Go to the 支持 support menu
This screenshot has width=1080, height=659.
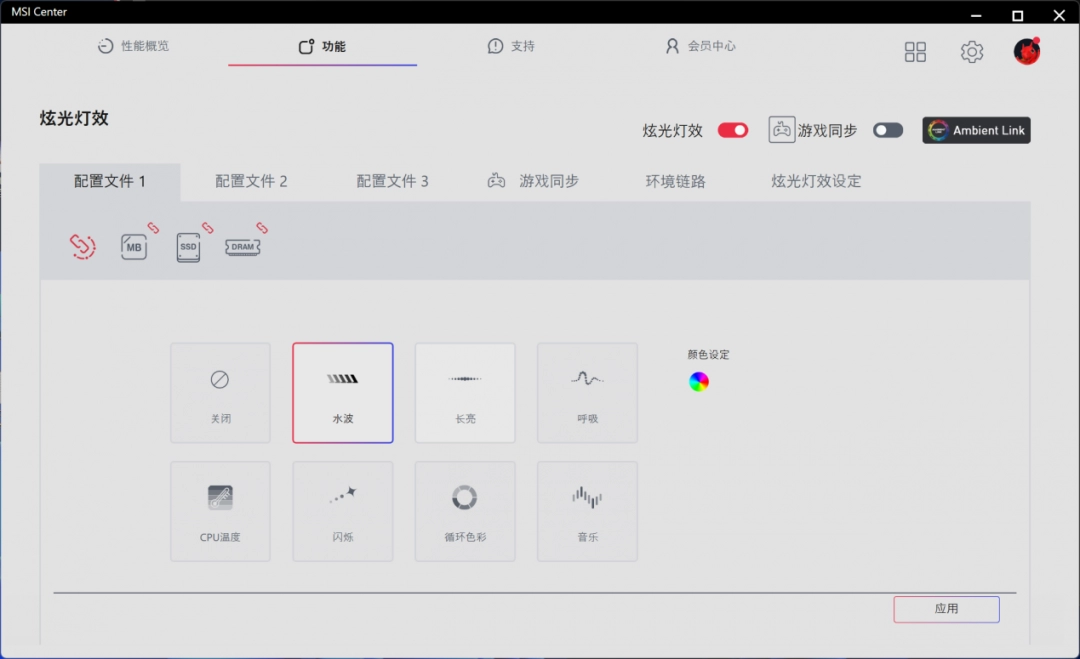pyautogui.click(x=511, y=46)
